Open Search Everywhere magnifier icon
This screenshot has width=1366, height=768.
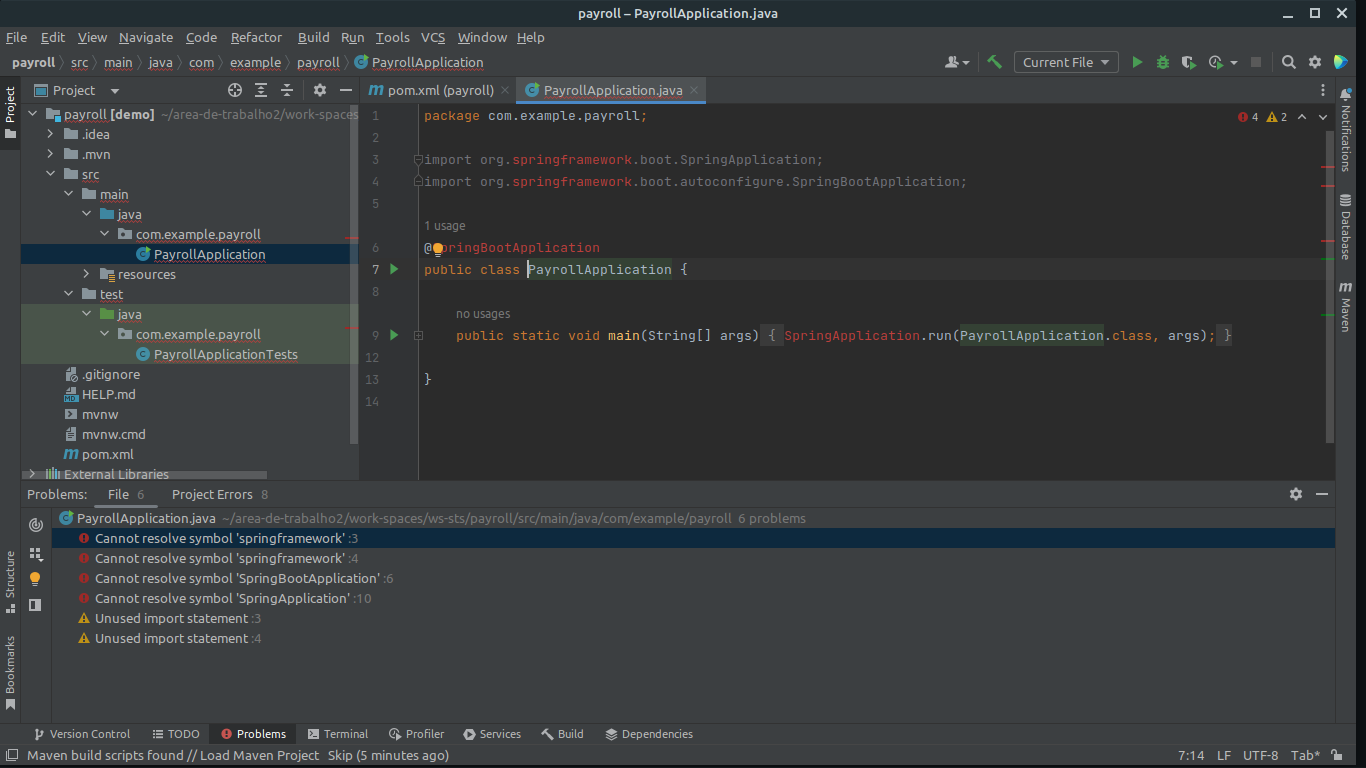[1289, 62]
